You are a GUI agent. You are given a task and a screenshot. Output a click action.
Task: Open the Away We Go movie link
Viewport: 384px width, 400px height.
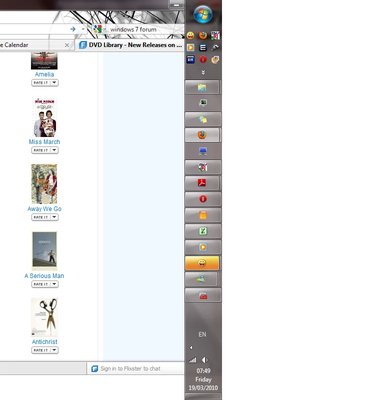coord(44,209)
